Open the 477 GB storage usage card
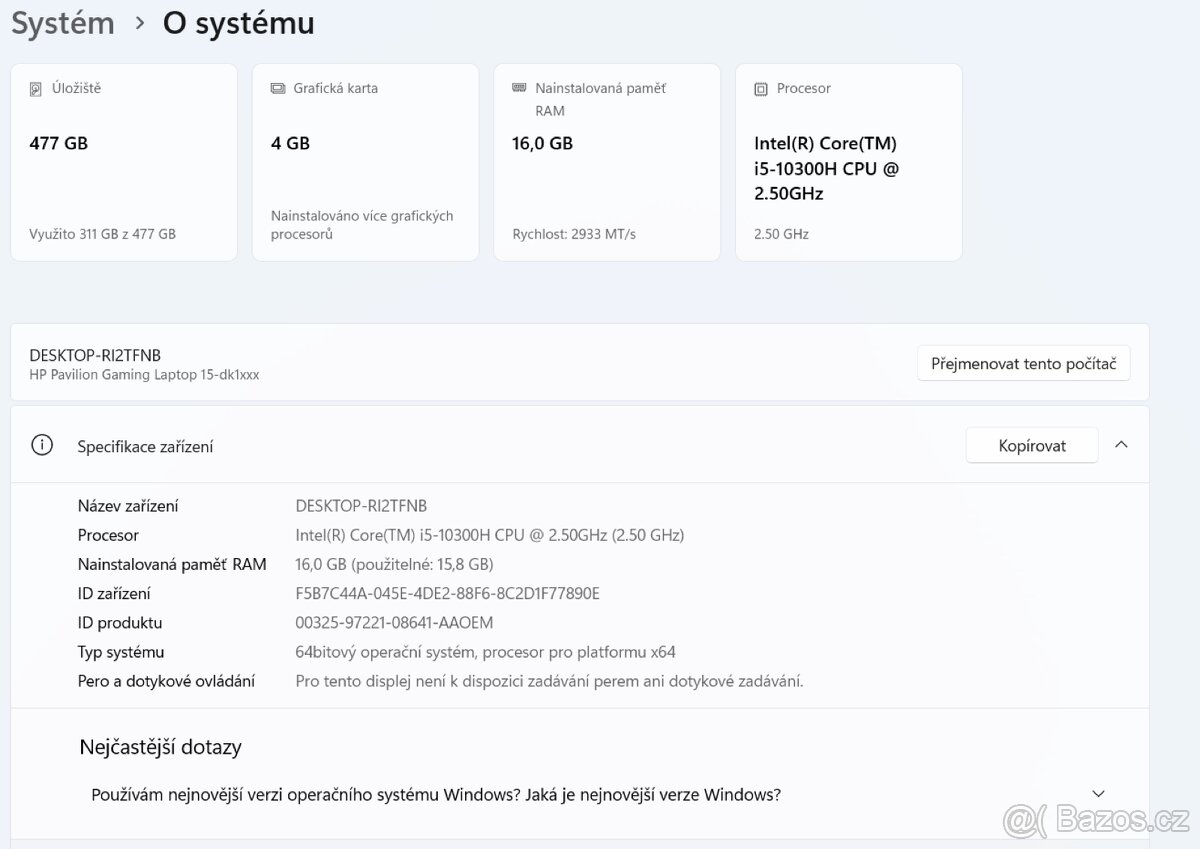1200x849 pixels. [124, 162]
